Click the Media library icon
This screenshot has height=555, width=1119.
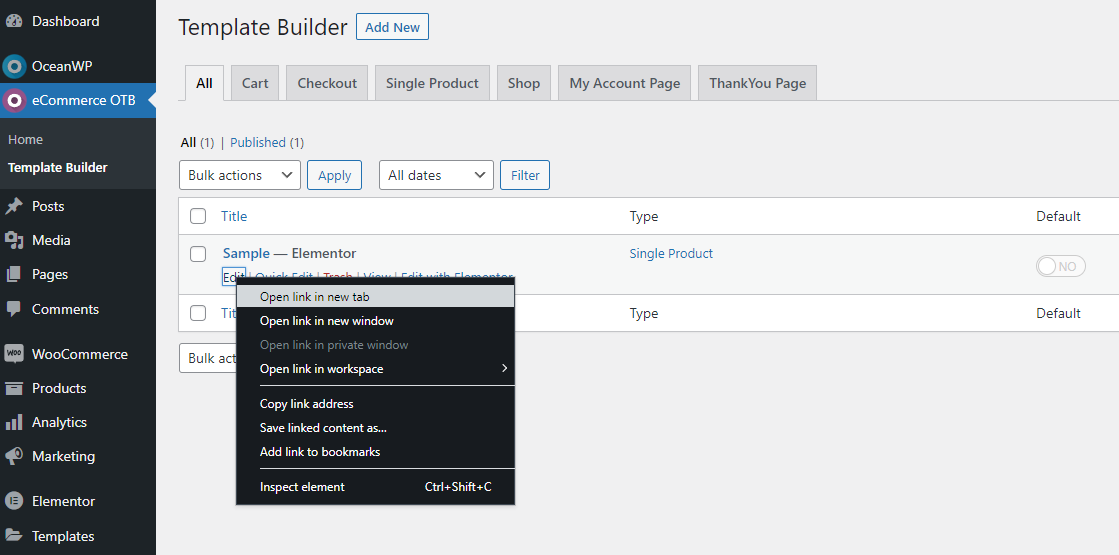point(14,240)
